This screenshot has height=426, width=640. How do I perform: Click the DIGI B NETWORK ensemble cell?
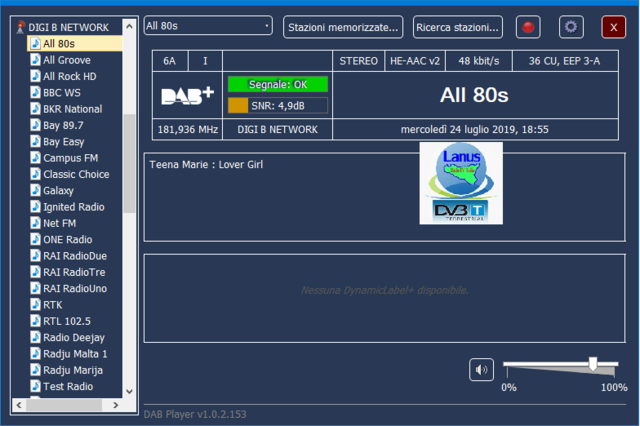[278, 129]
